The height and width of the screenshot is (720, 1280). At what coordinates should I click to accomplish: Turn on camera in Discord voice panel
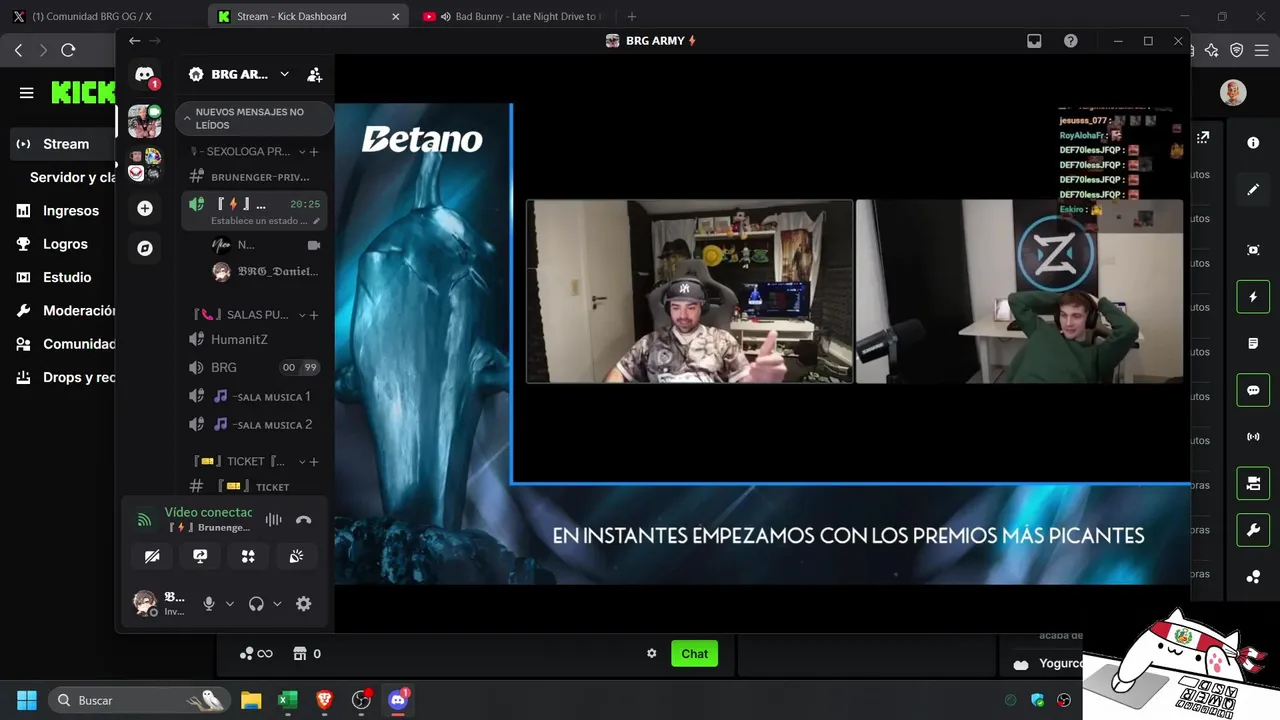click(152, 556)
